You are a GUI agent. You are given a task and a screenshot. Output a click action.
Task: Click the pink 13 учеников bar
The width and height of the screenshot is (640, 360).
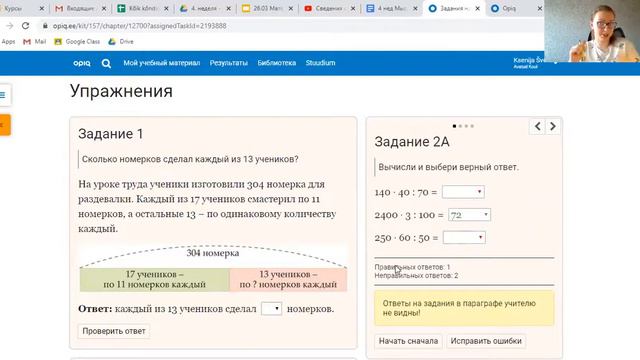[288, 280]
